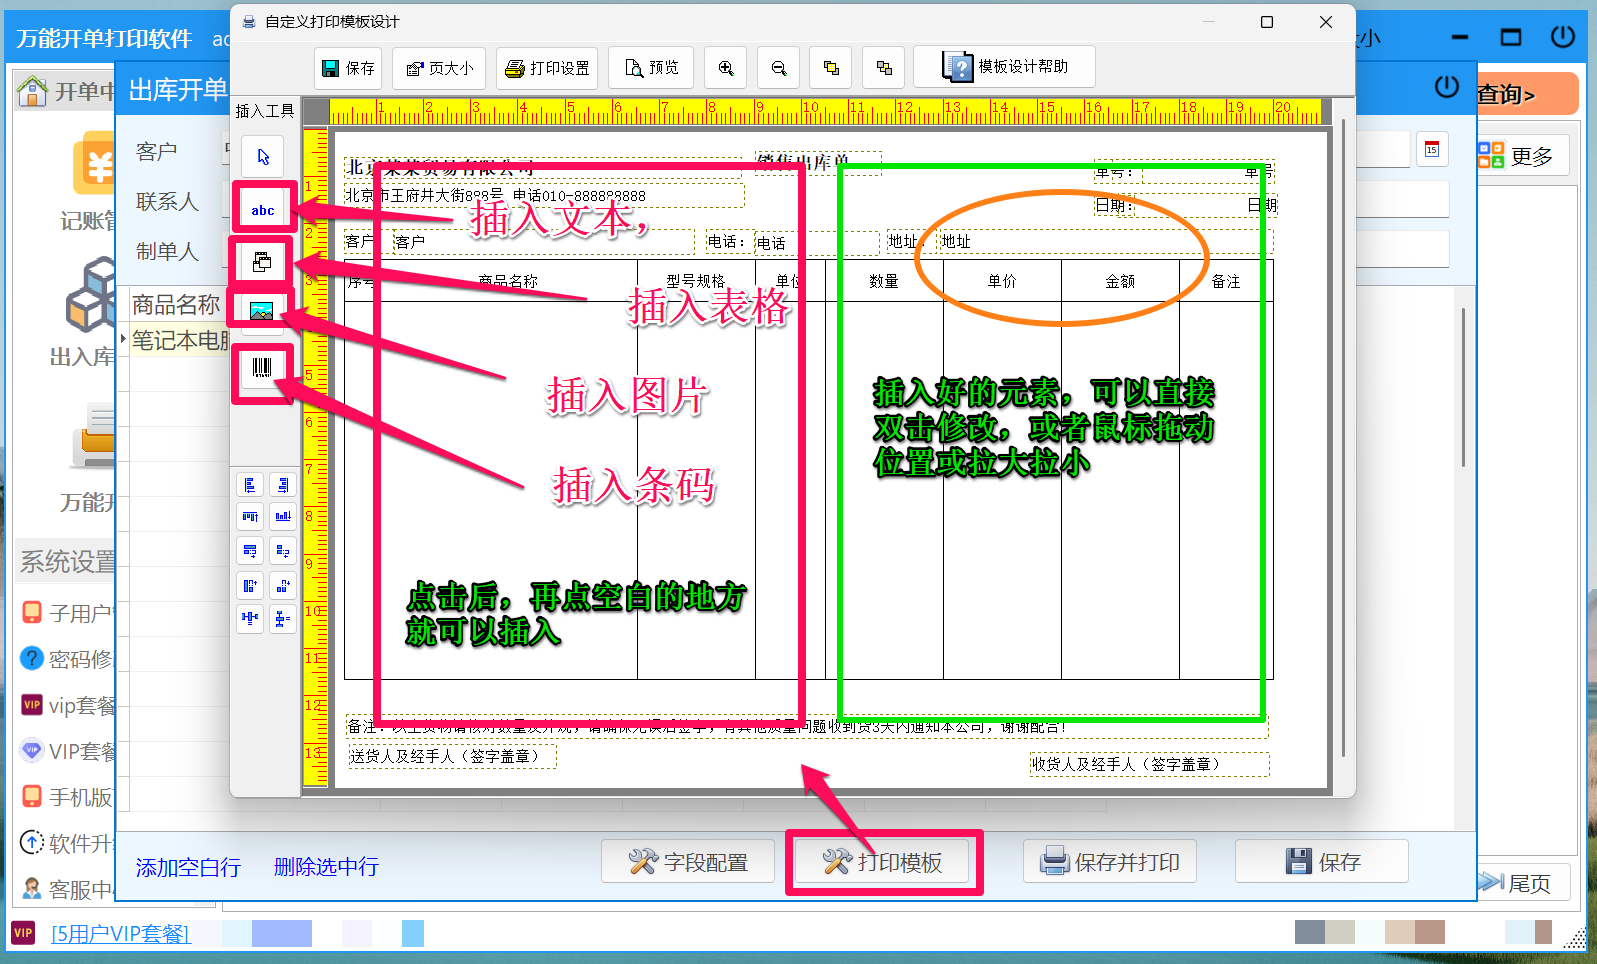Select the insert image tool

click(x=262, y=311)
